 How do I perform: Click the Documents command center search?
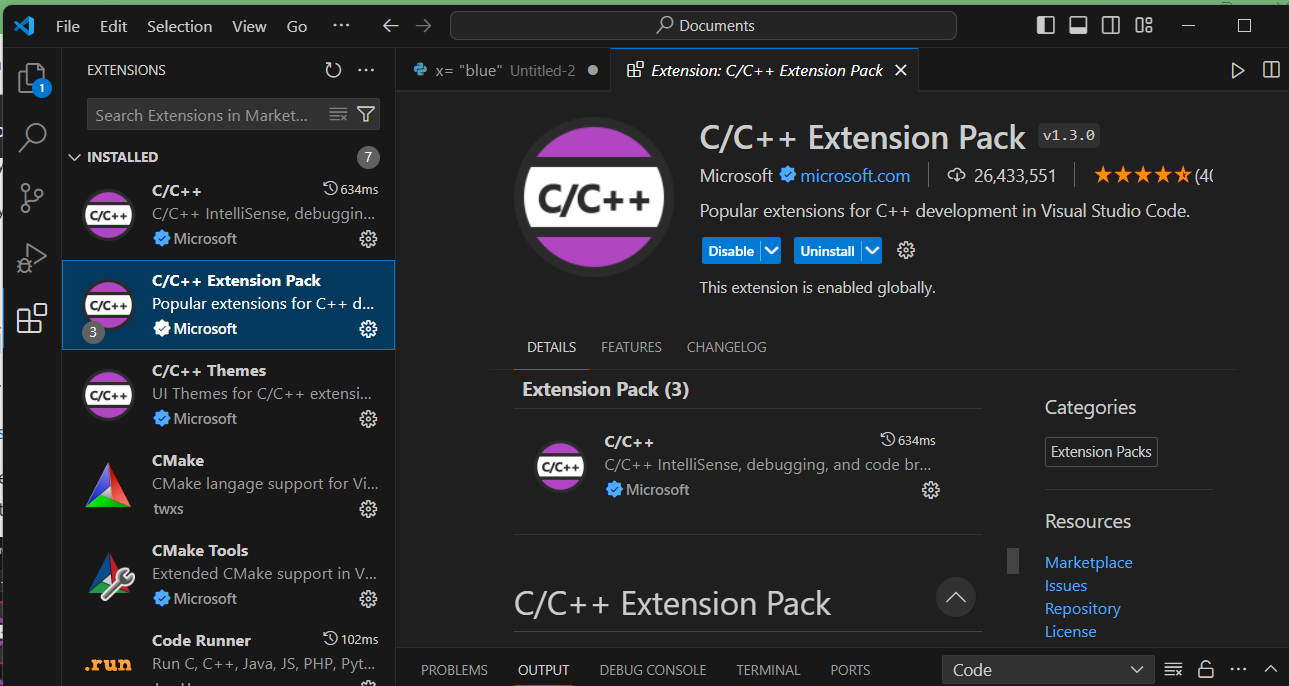703,26
